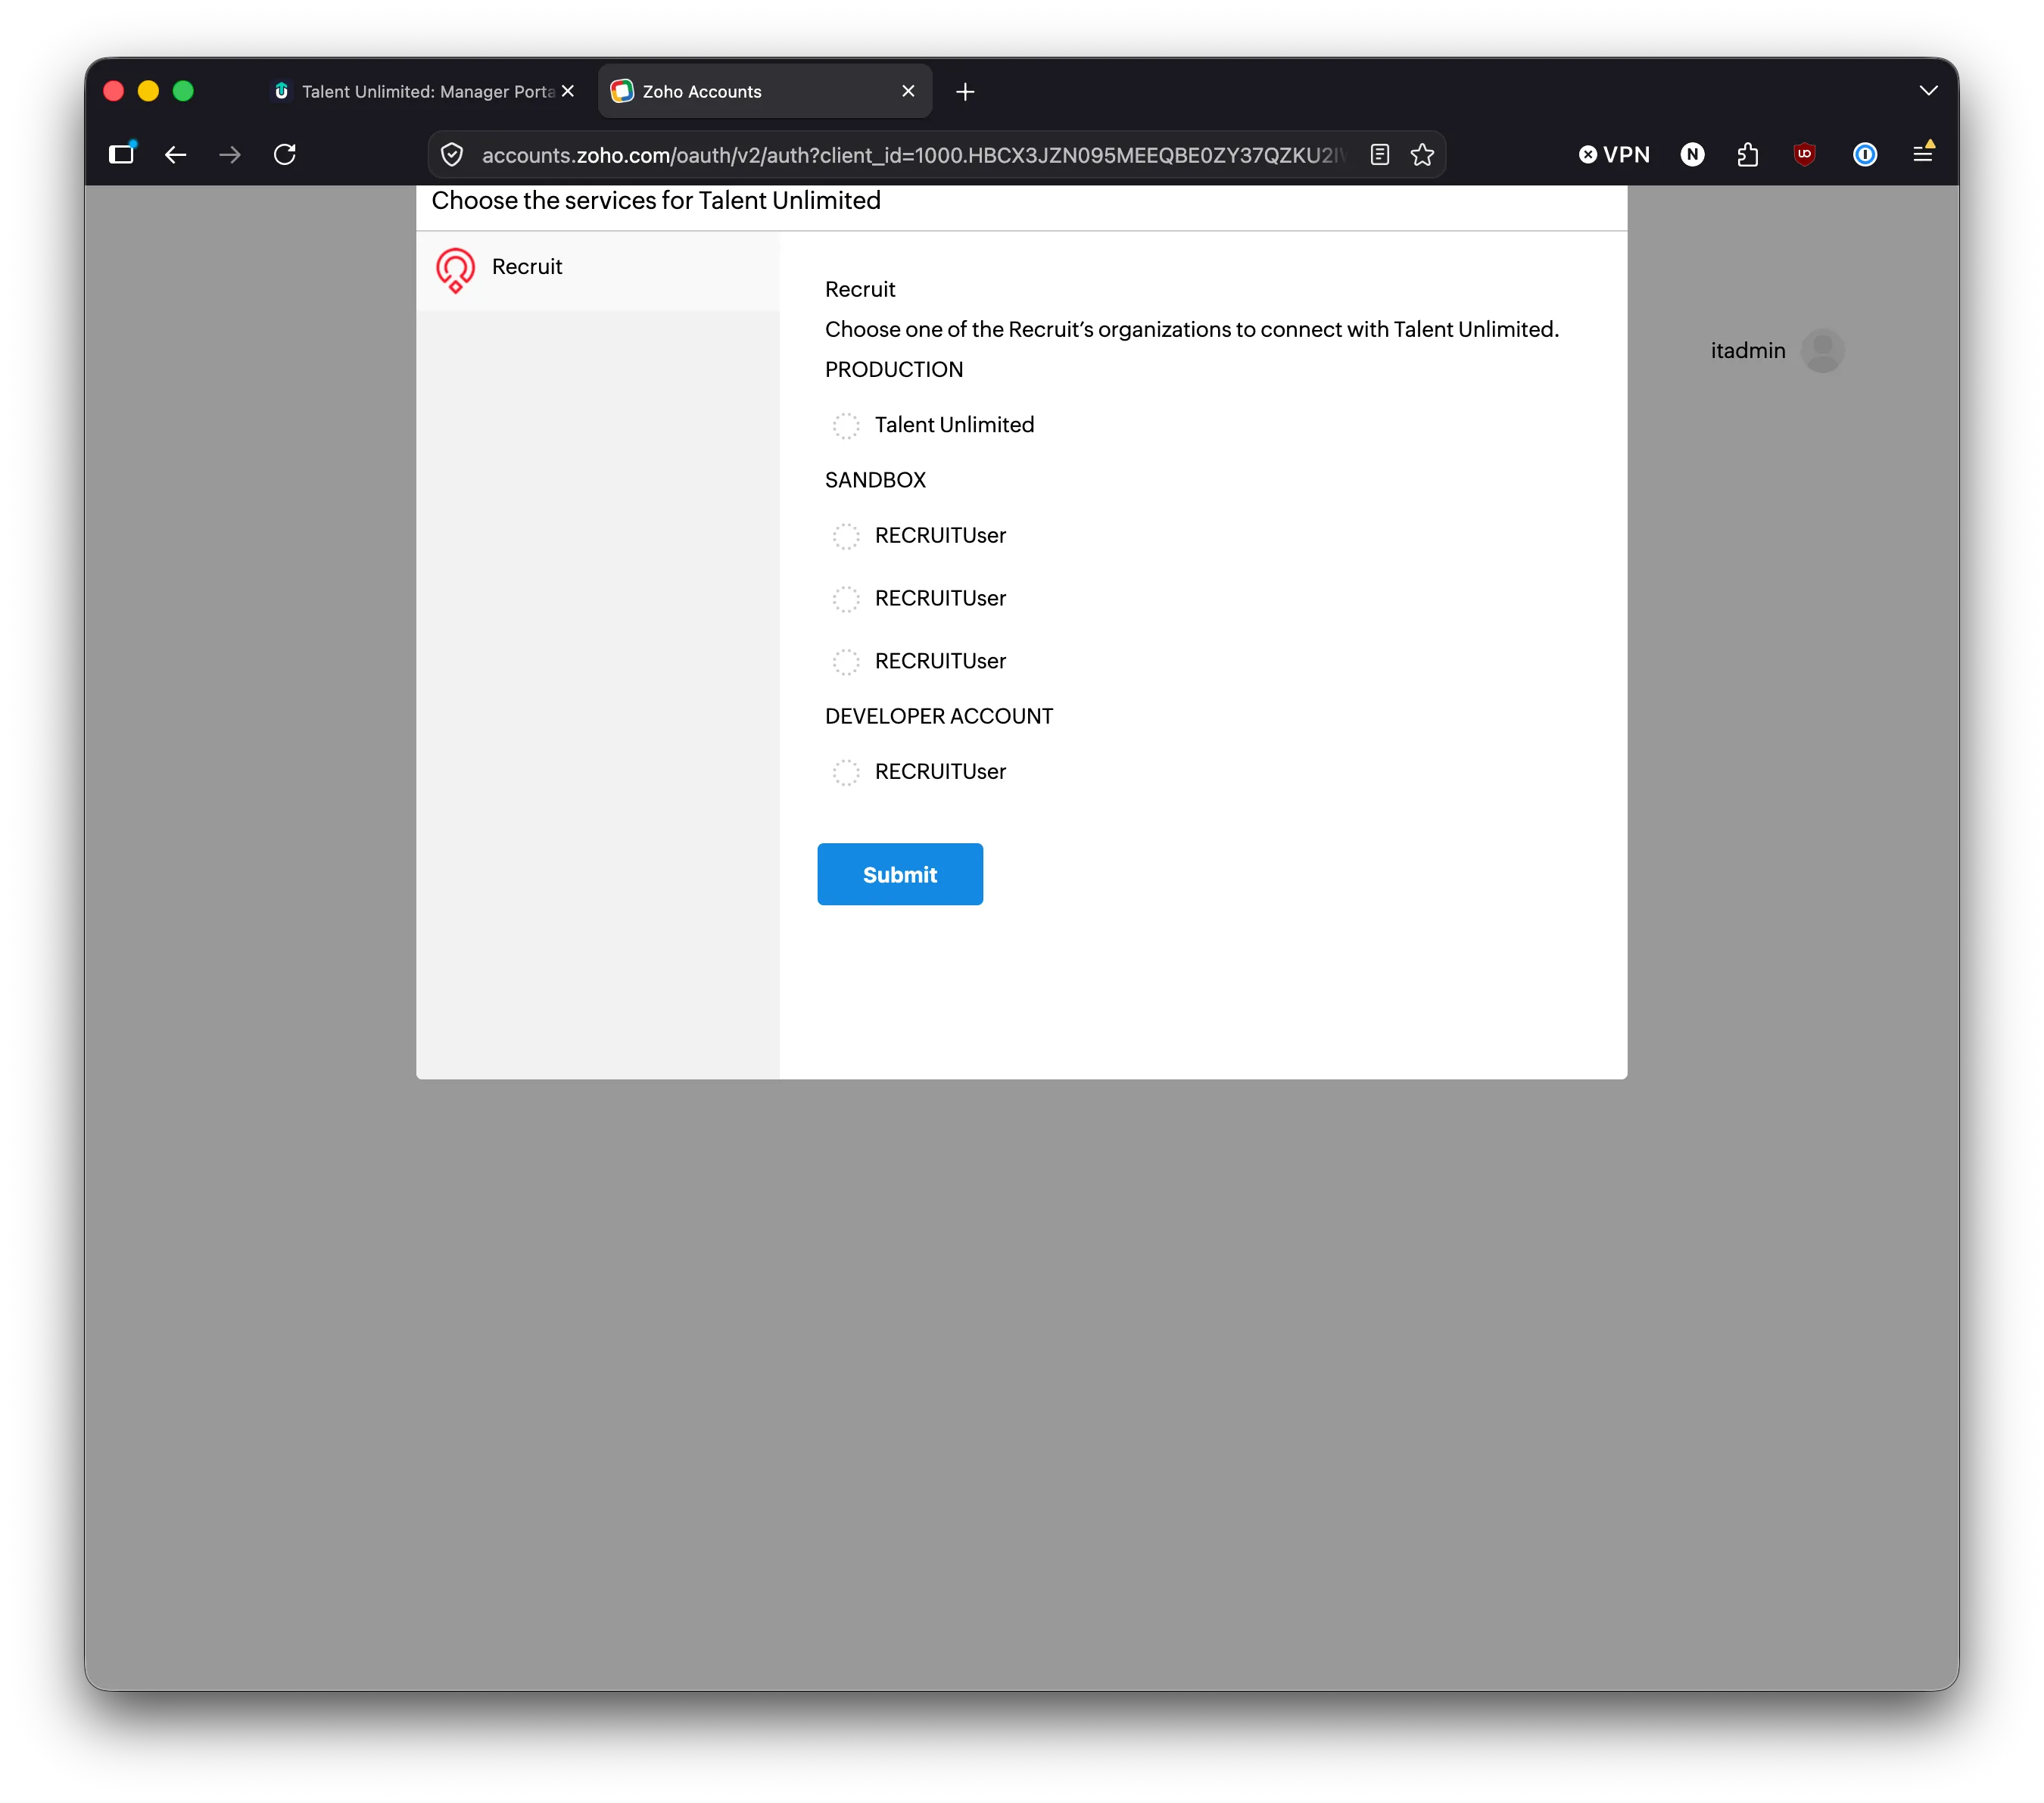Go back to the previous page

(x=176, y=154)
